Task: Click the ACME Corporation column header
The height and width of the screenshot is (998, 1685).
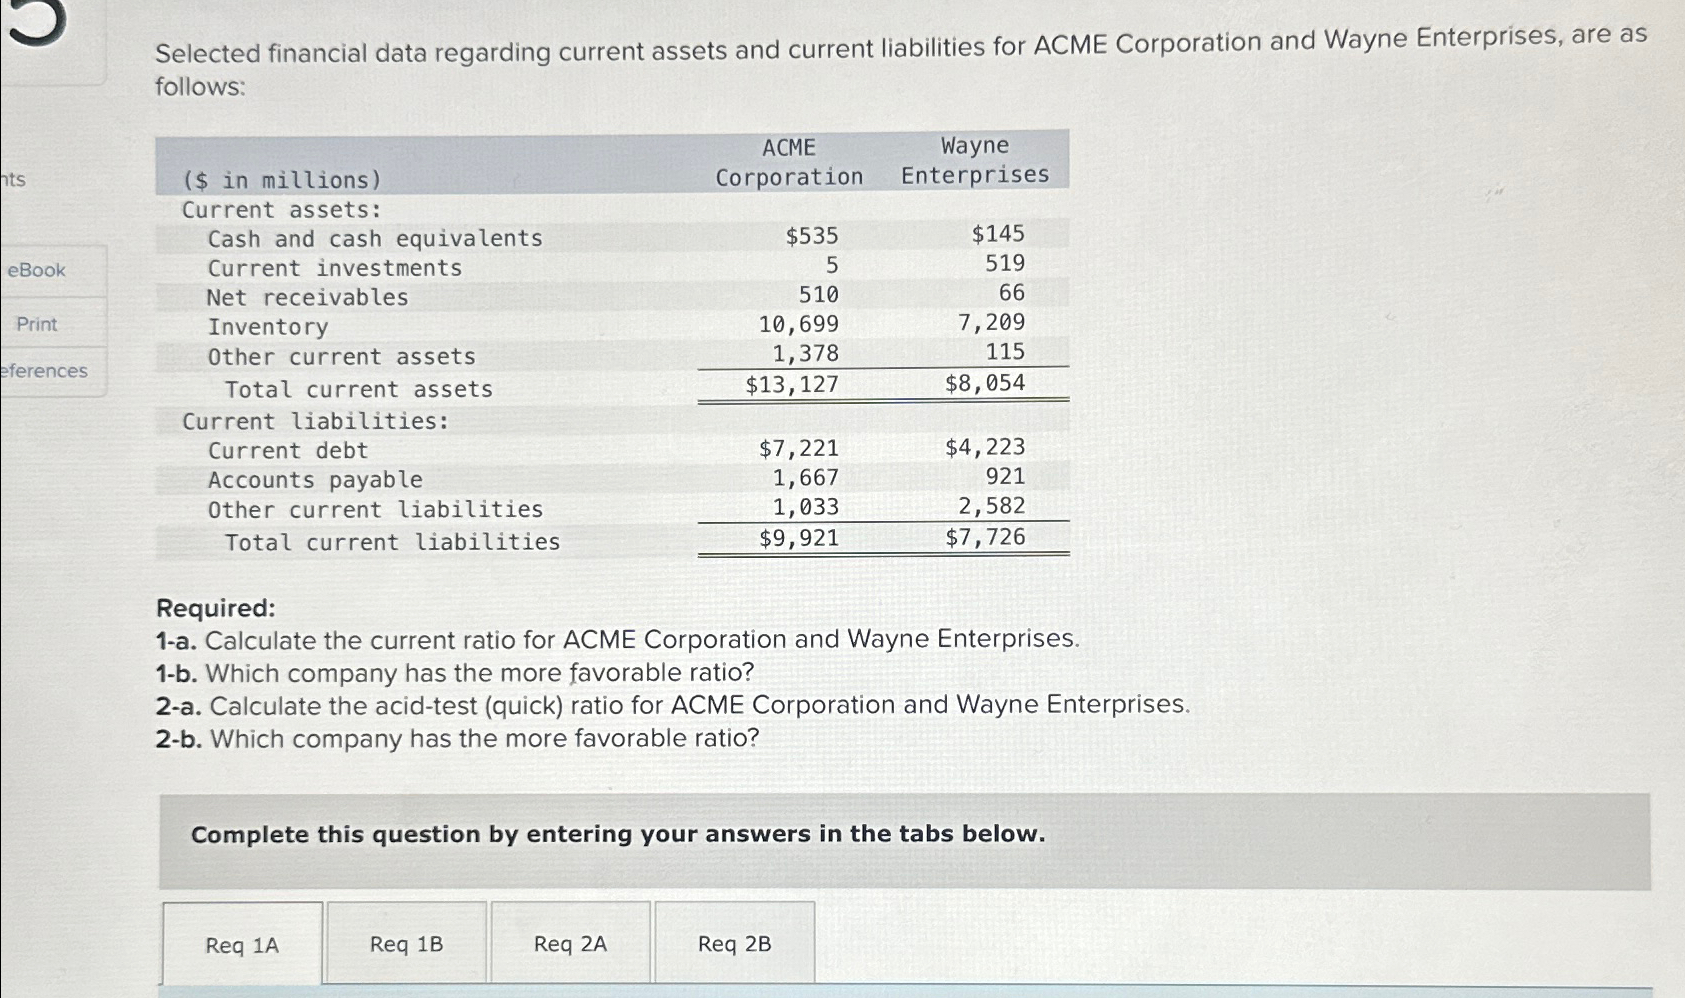Action: pos(789,160)
